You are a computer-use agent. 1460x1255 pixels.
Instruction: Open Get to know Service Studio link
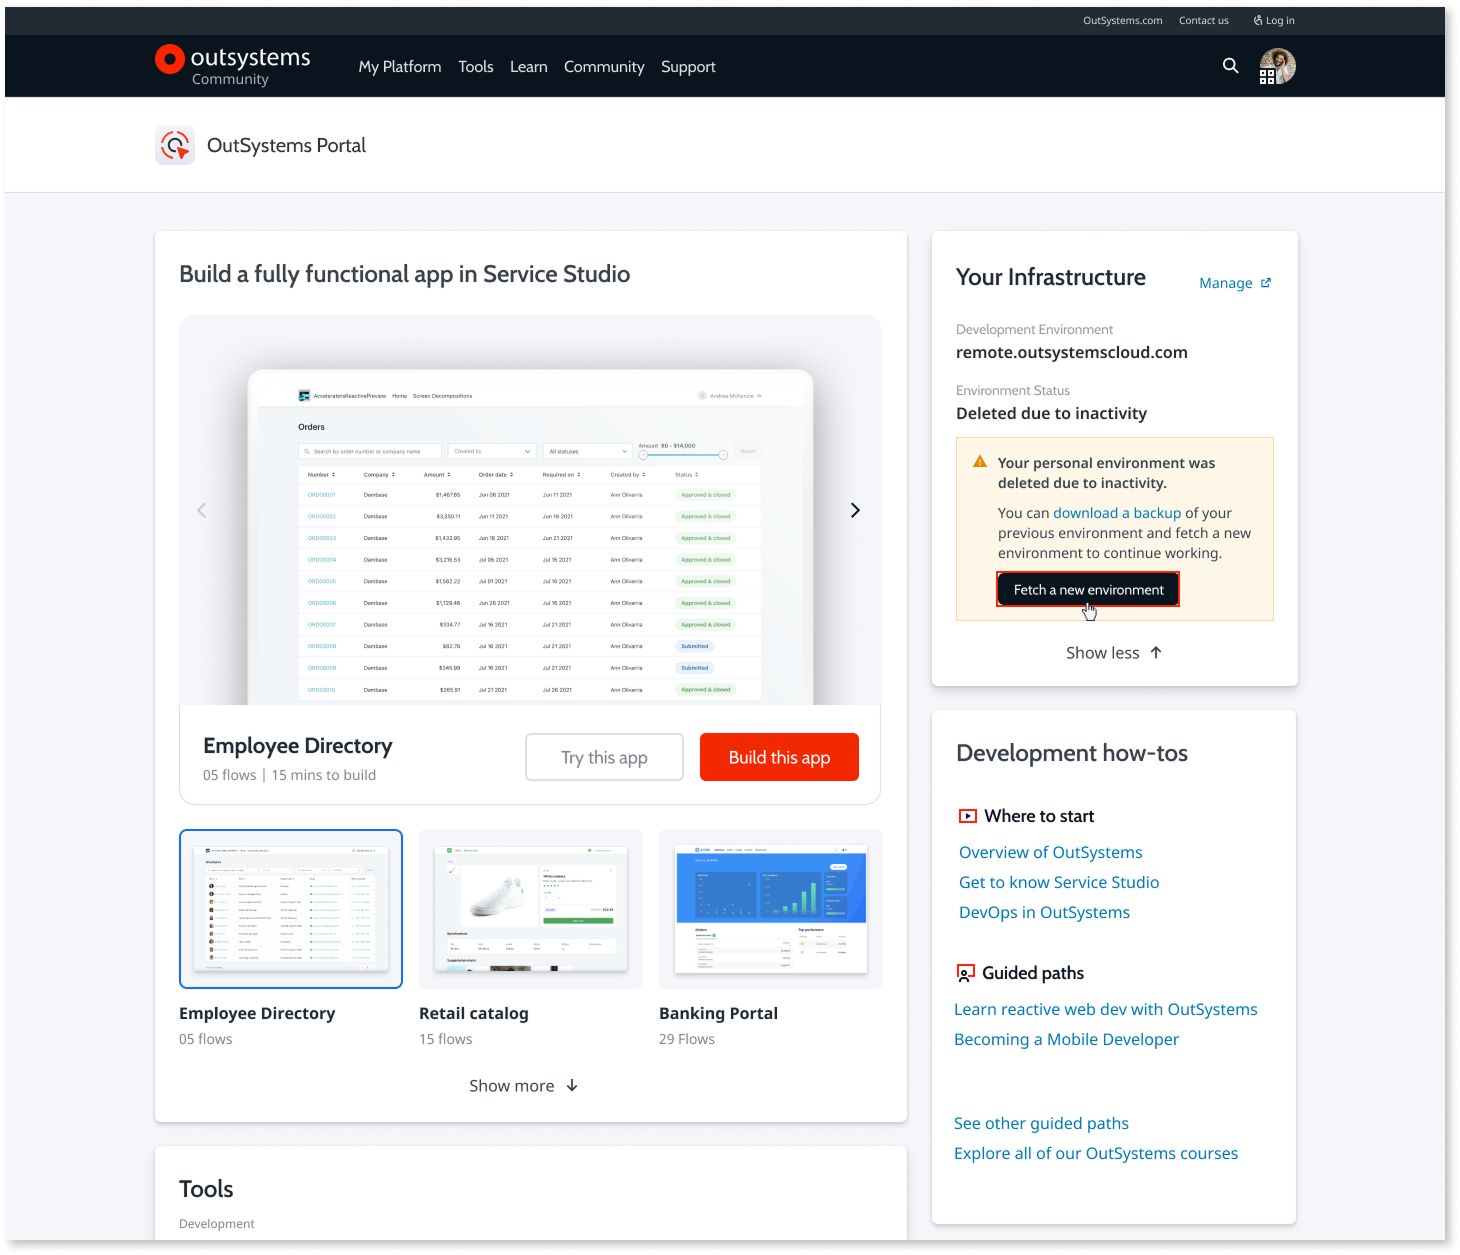click(x=1059, y=882)
